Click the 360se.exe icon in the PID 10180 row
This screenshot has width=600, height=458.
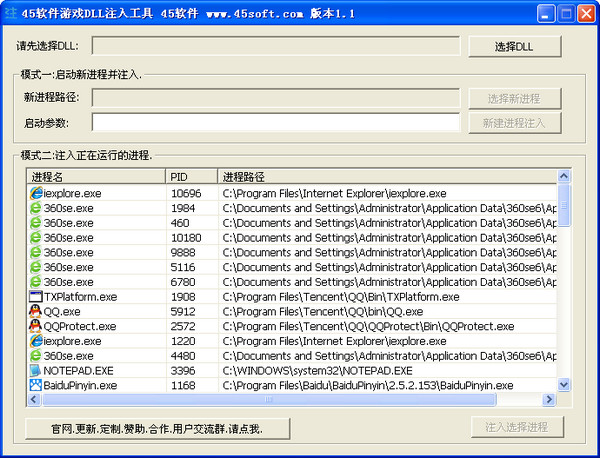tap(36, 238)
